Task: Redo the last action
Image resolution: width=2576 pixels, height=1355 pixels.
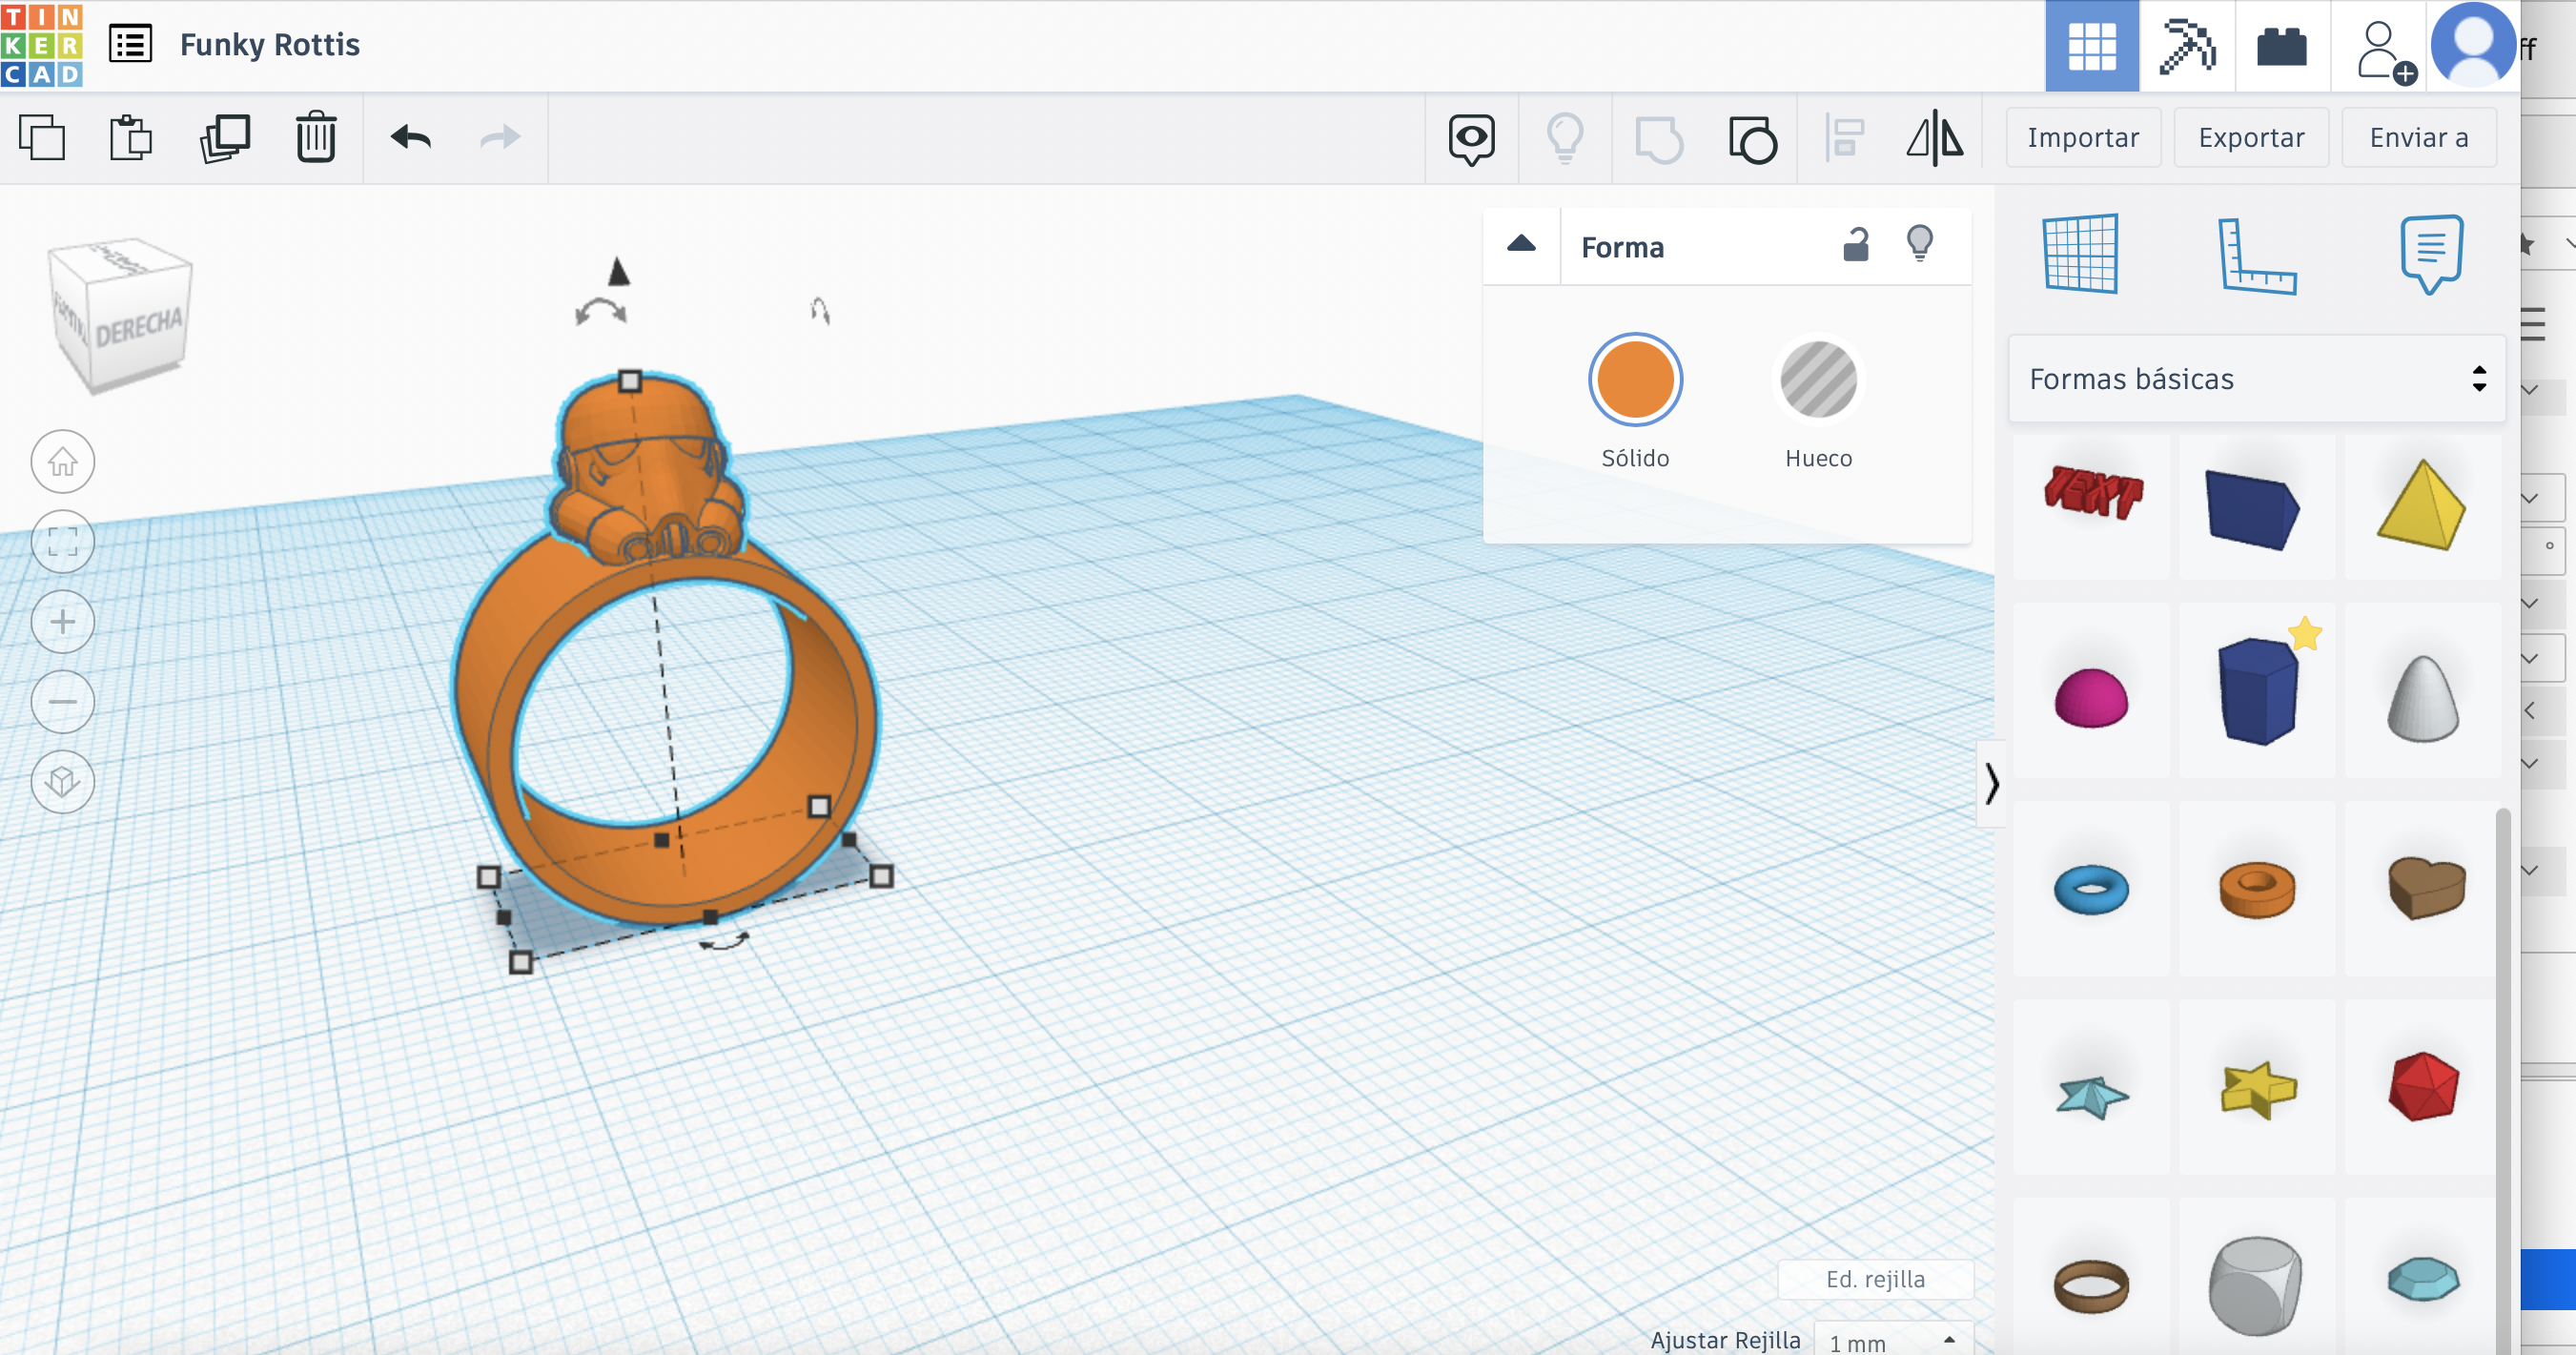Action: (500, 137)
